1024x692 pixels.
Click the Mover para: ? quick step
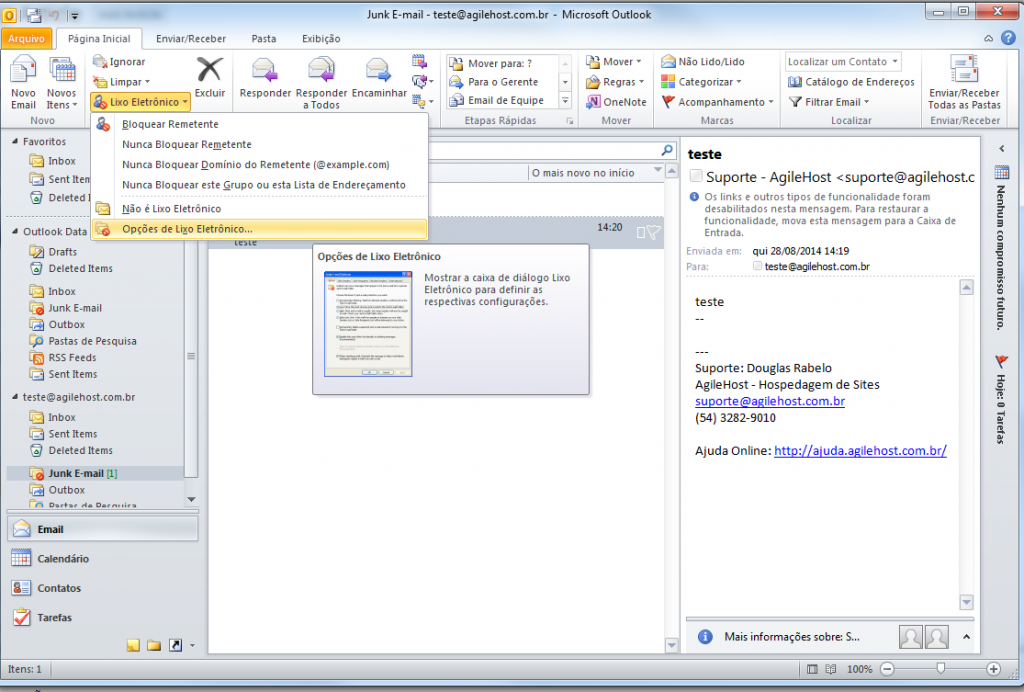pyautogui.click(x=502, y=63)
